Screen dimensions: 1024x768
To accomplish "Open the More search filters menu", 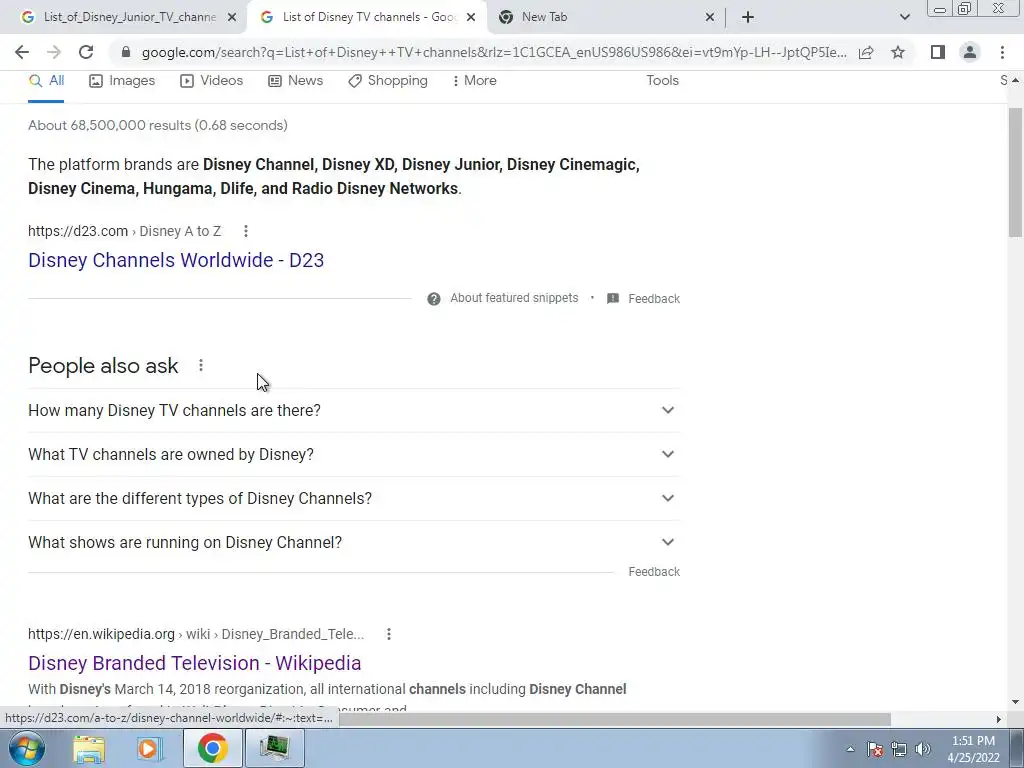I will pos(475,80).
